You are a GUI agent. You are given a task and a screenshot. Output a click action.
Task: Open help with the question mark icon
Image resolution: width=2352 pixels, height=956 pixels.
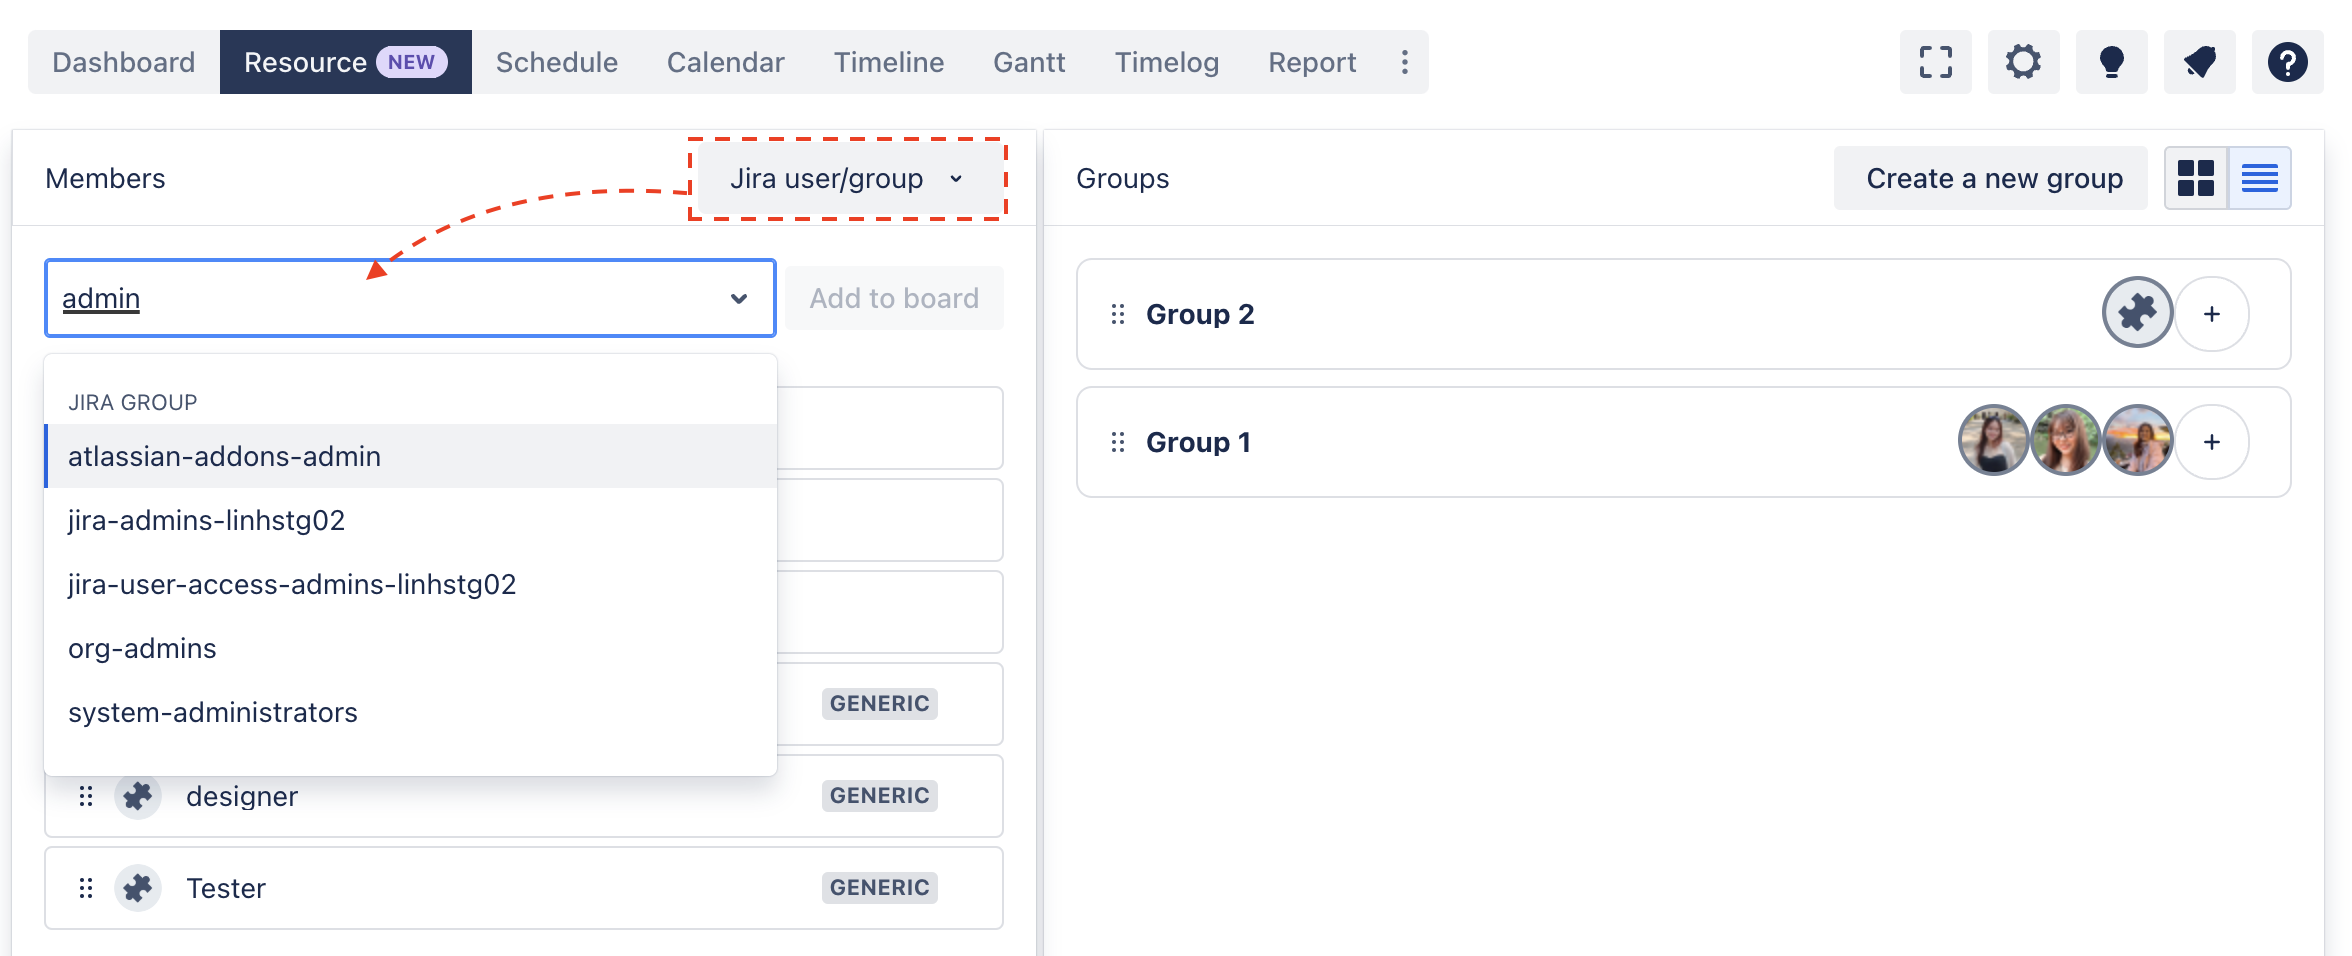click(2287, 62)
